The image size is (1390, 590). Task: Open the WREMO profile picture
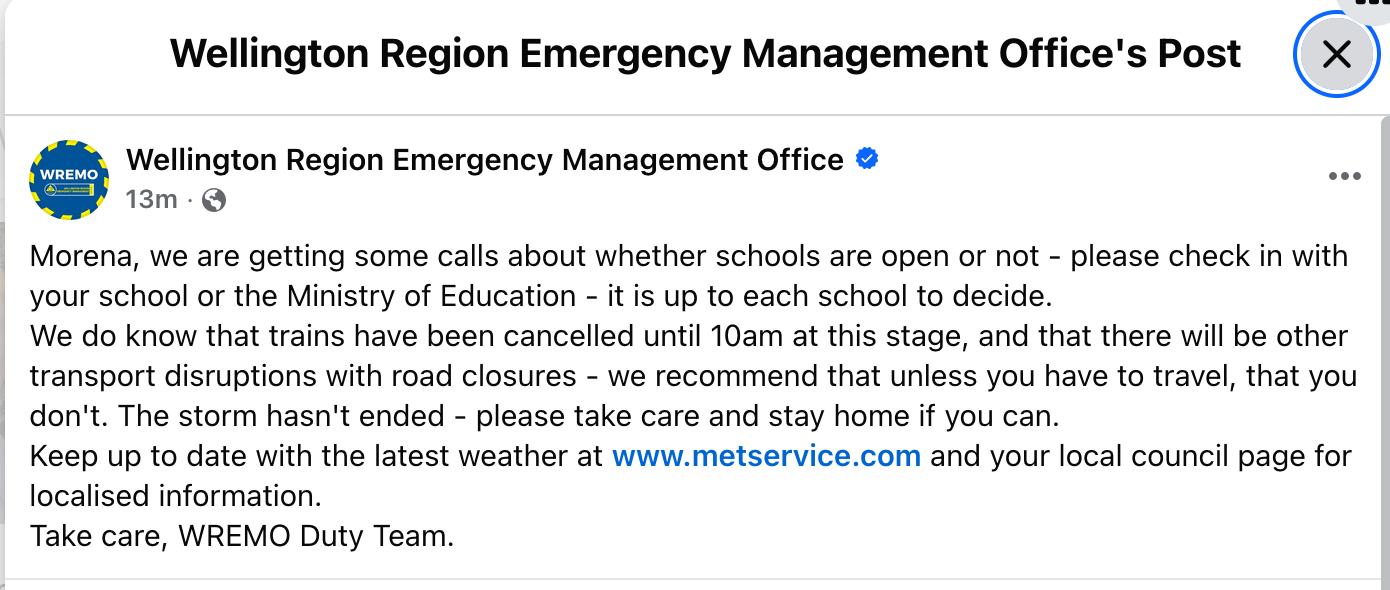[x=69, y=180]
